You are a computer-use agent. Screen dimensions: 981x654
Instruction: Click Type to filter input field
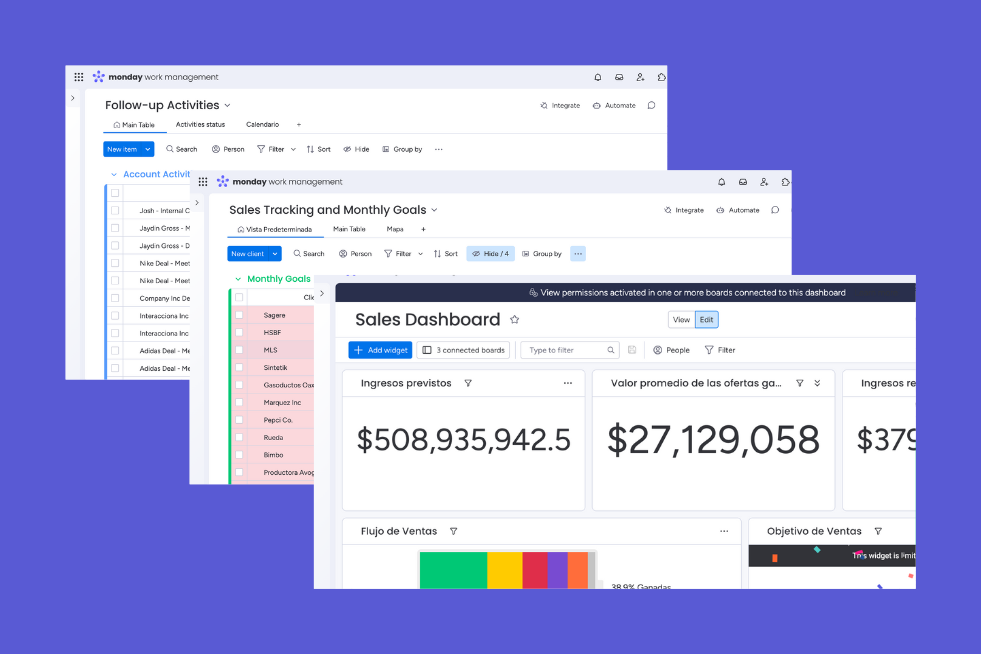click(x=570, y=350)
